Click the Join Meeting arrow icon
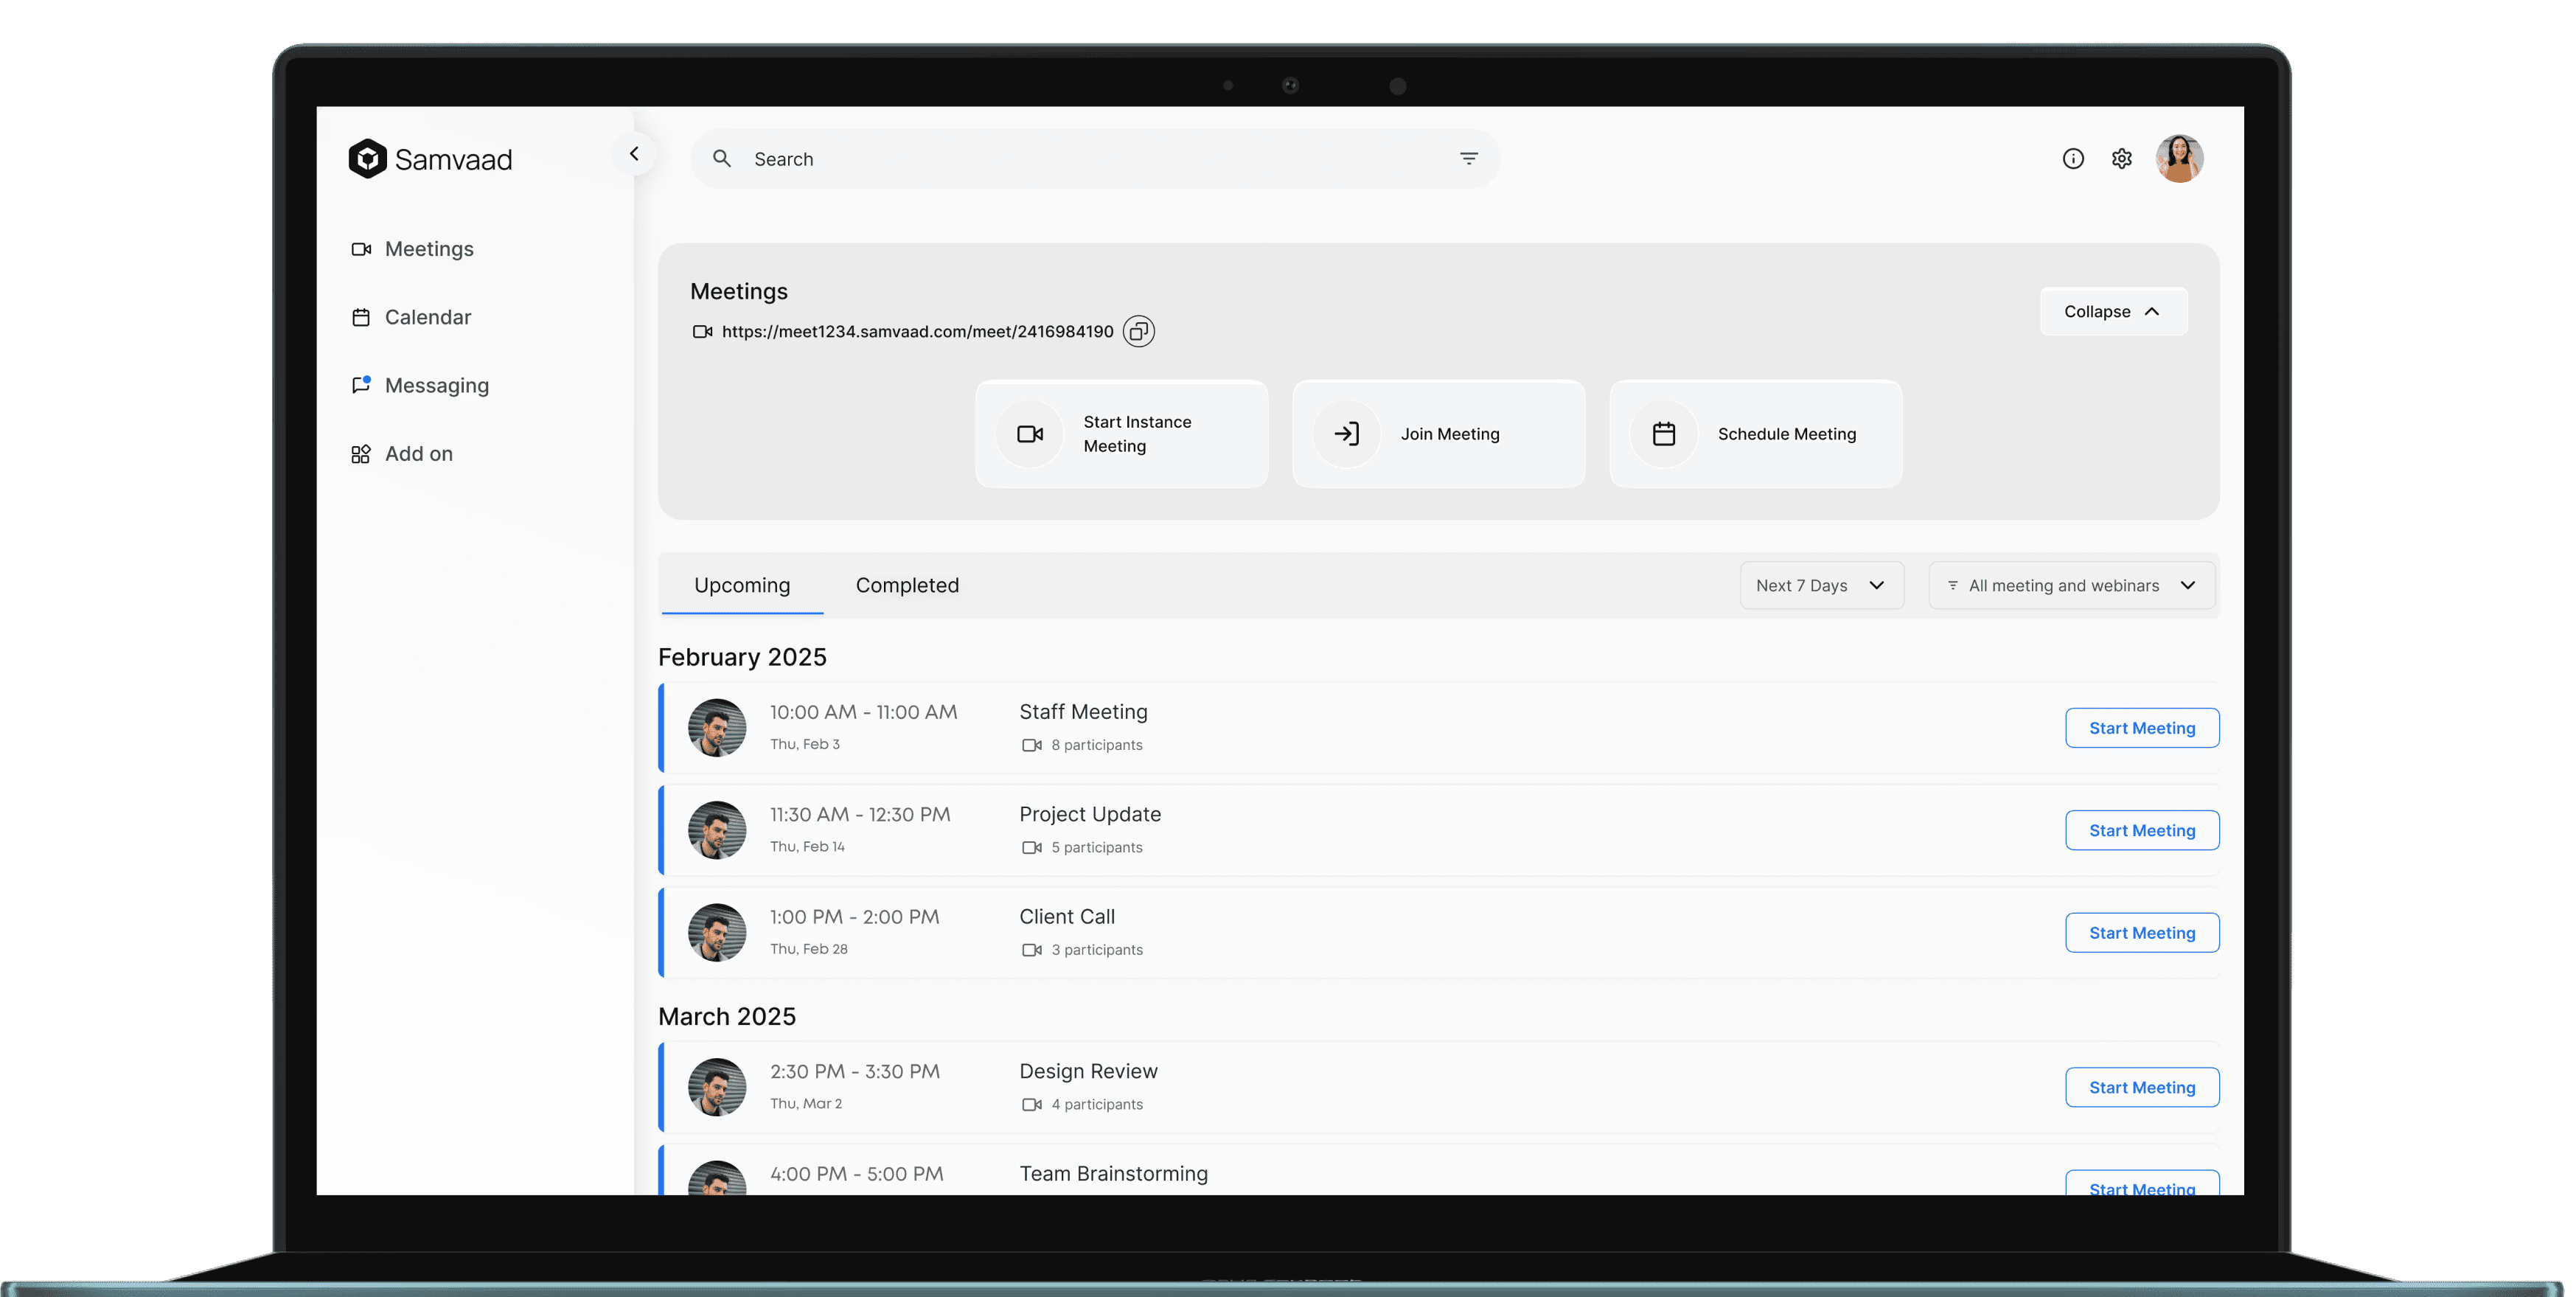 tap(1346, 434)
